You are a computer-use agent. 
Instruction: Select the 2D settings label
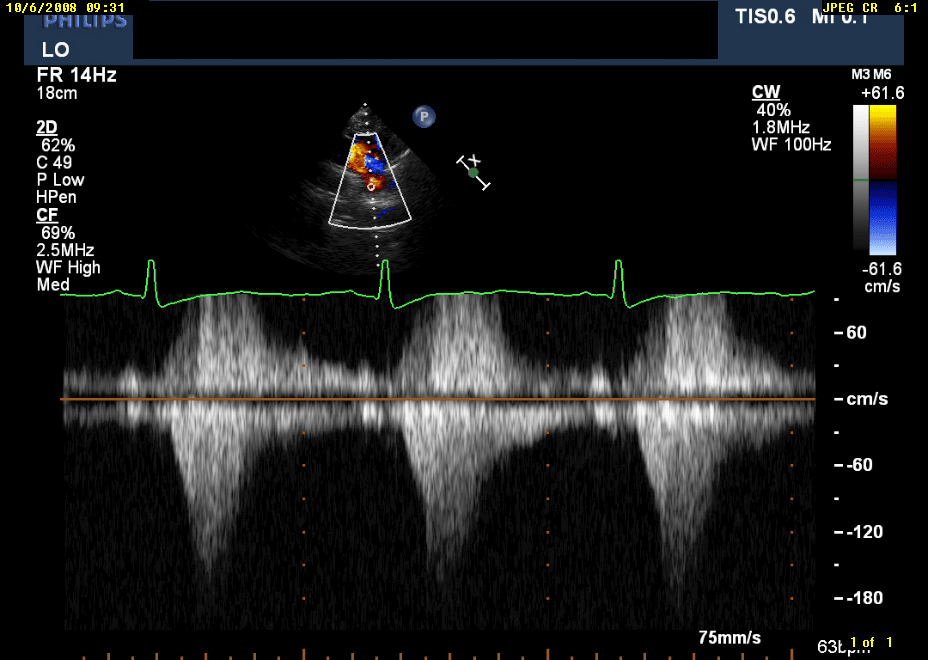coord(47,127)
